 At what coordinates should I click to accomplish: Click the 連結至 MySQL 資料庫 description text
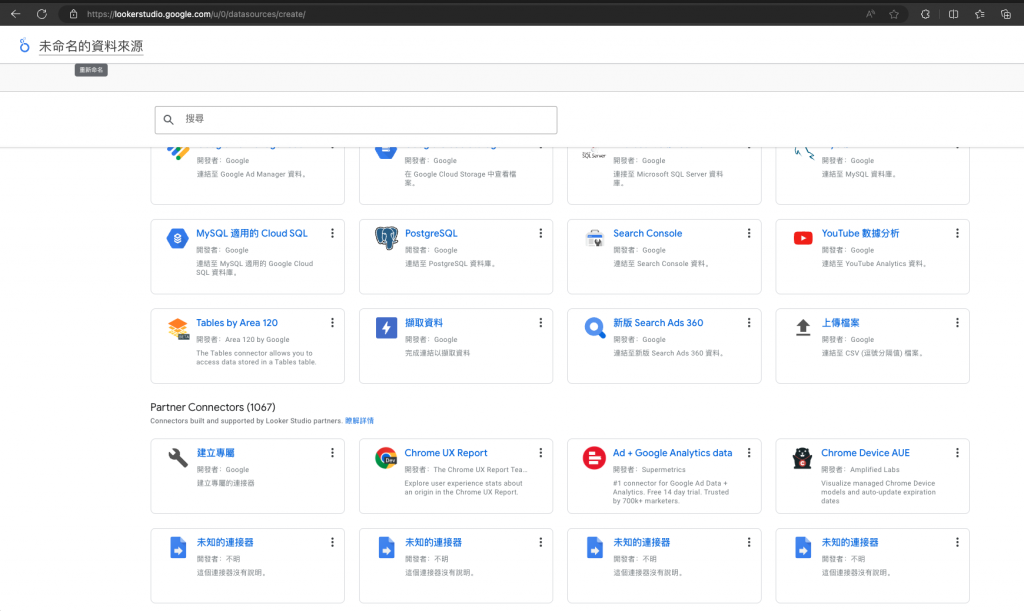pos(859,174)
